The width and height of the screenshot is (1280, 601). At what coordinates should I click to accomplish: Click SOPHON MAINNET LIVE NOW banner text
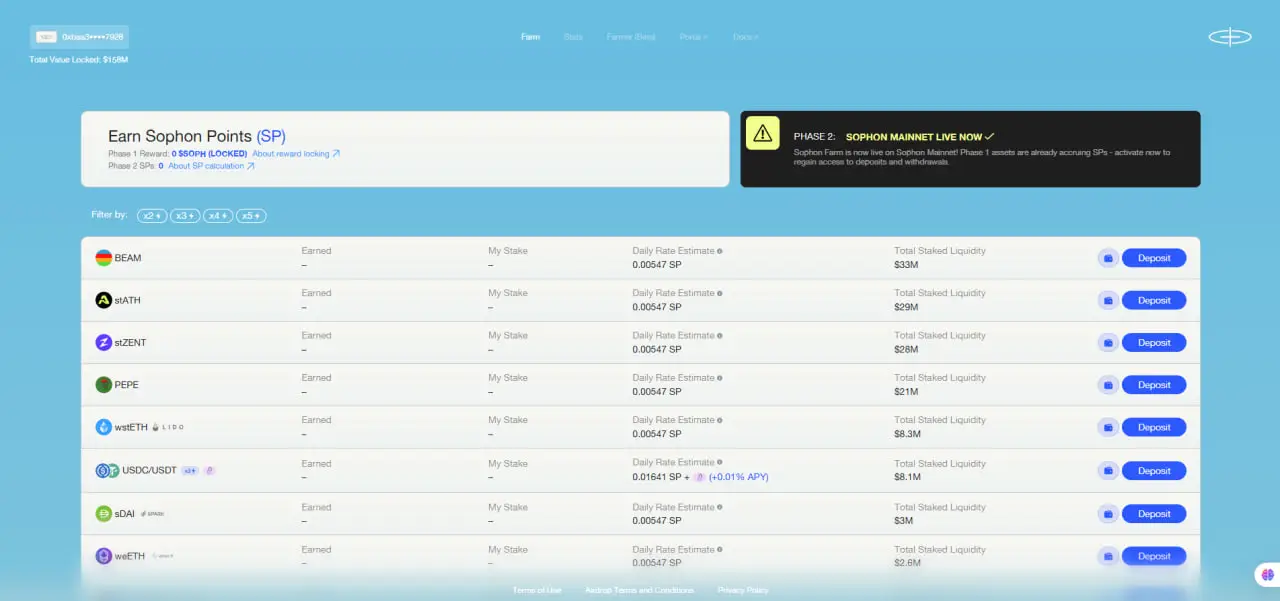click(x=914, y=136)
